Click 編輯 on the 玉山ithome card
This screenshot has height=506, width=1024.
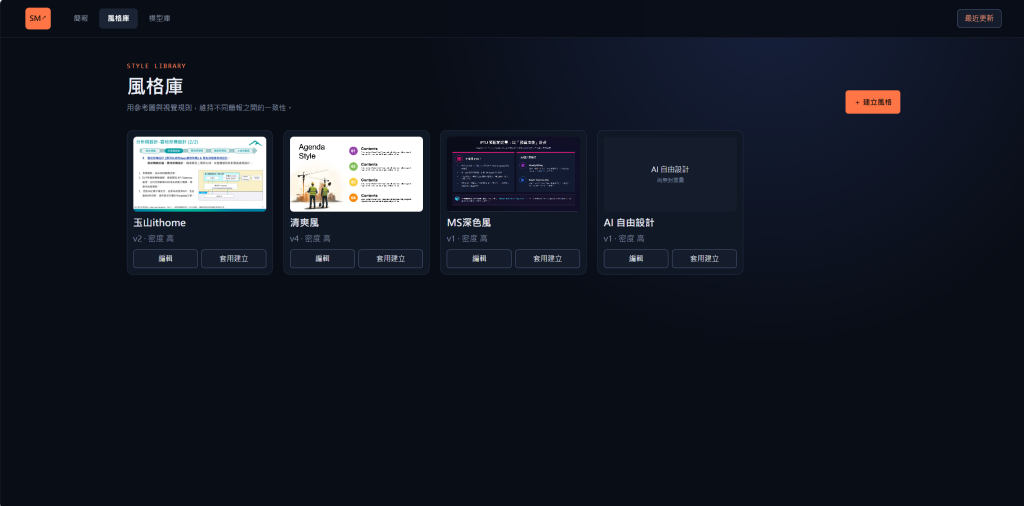165,259
